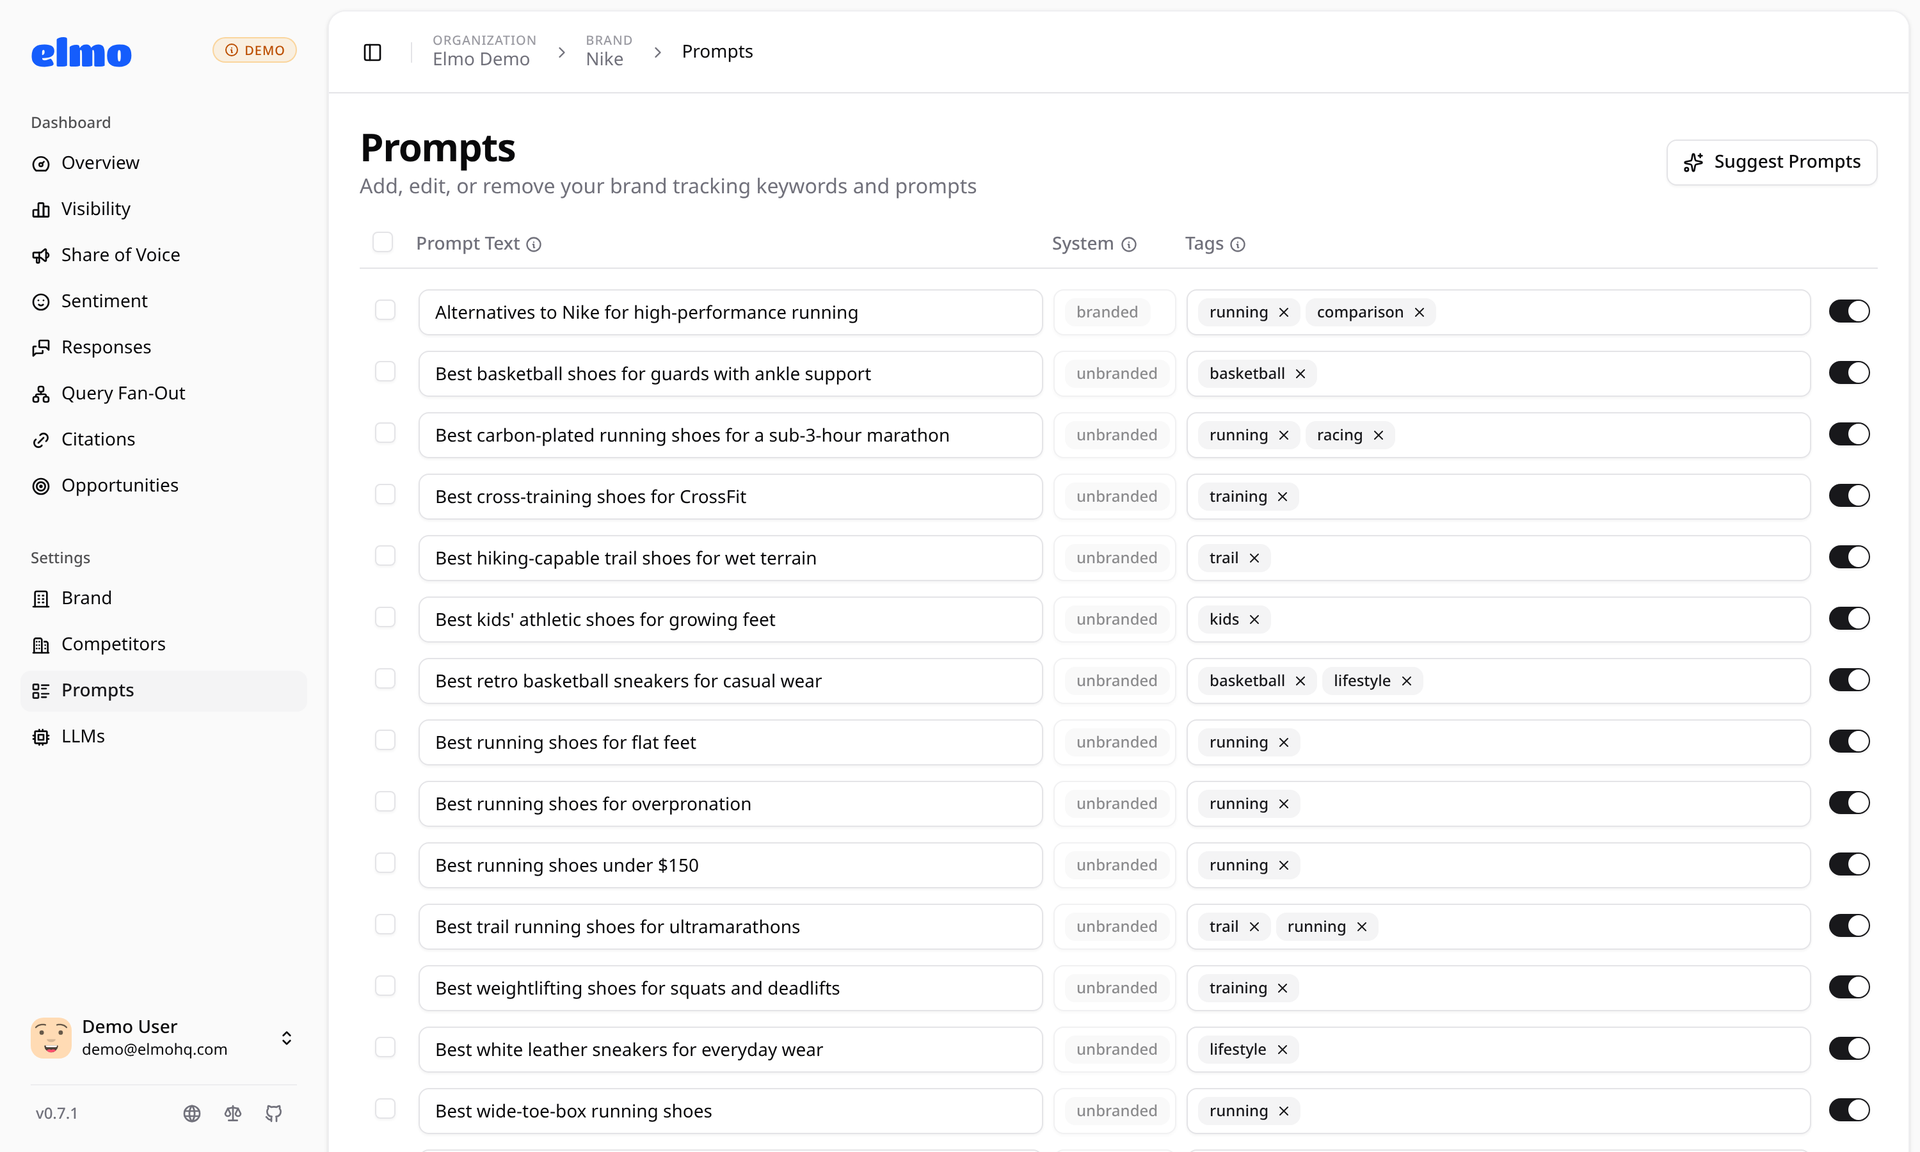Click the globe website icon

192,1113
